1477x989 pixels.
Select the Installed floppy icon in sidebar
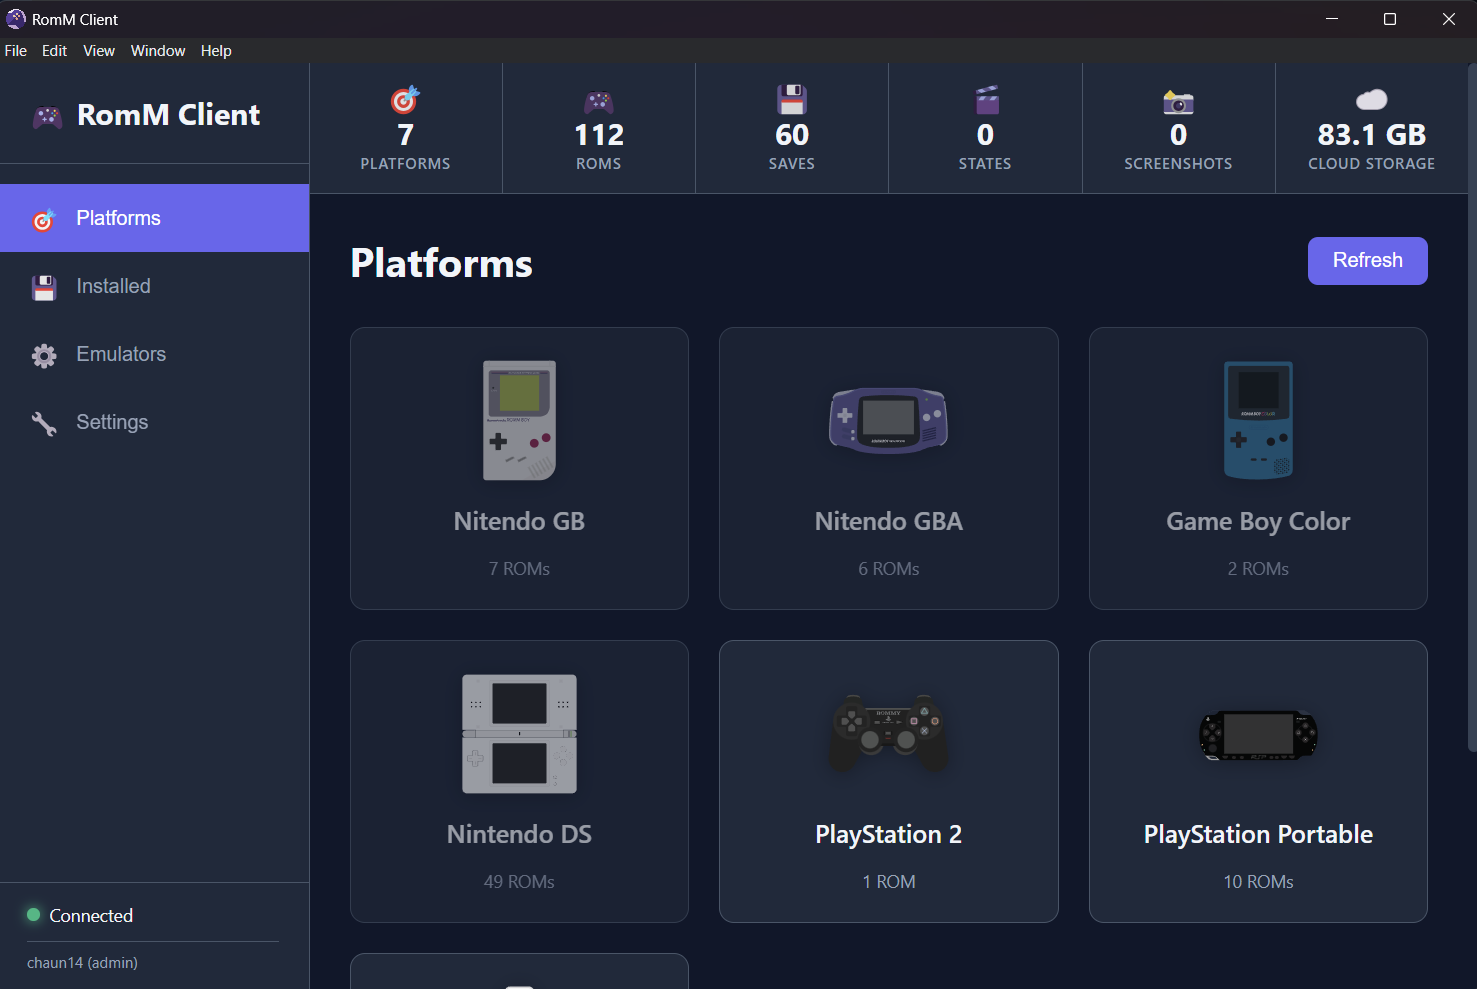(x=44, y=286)
